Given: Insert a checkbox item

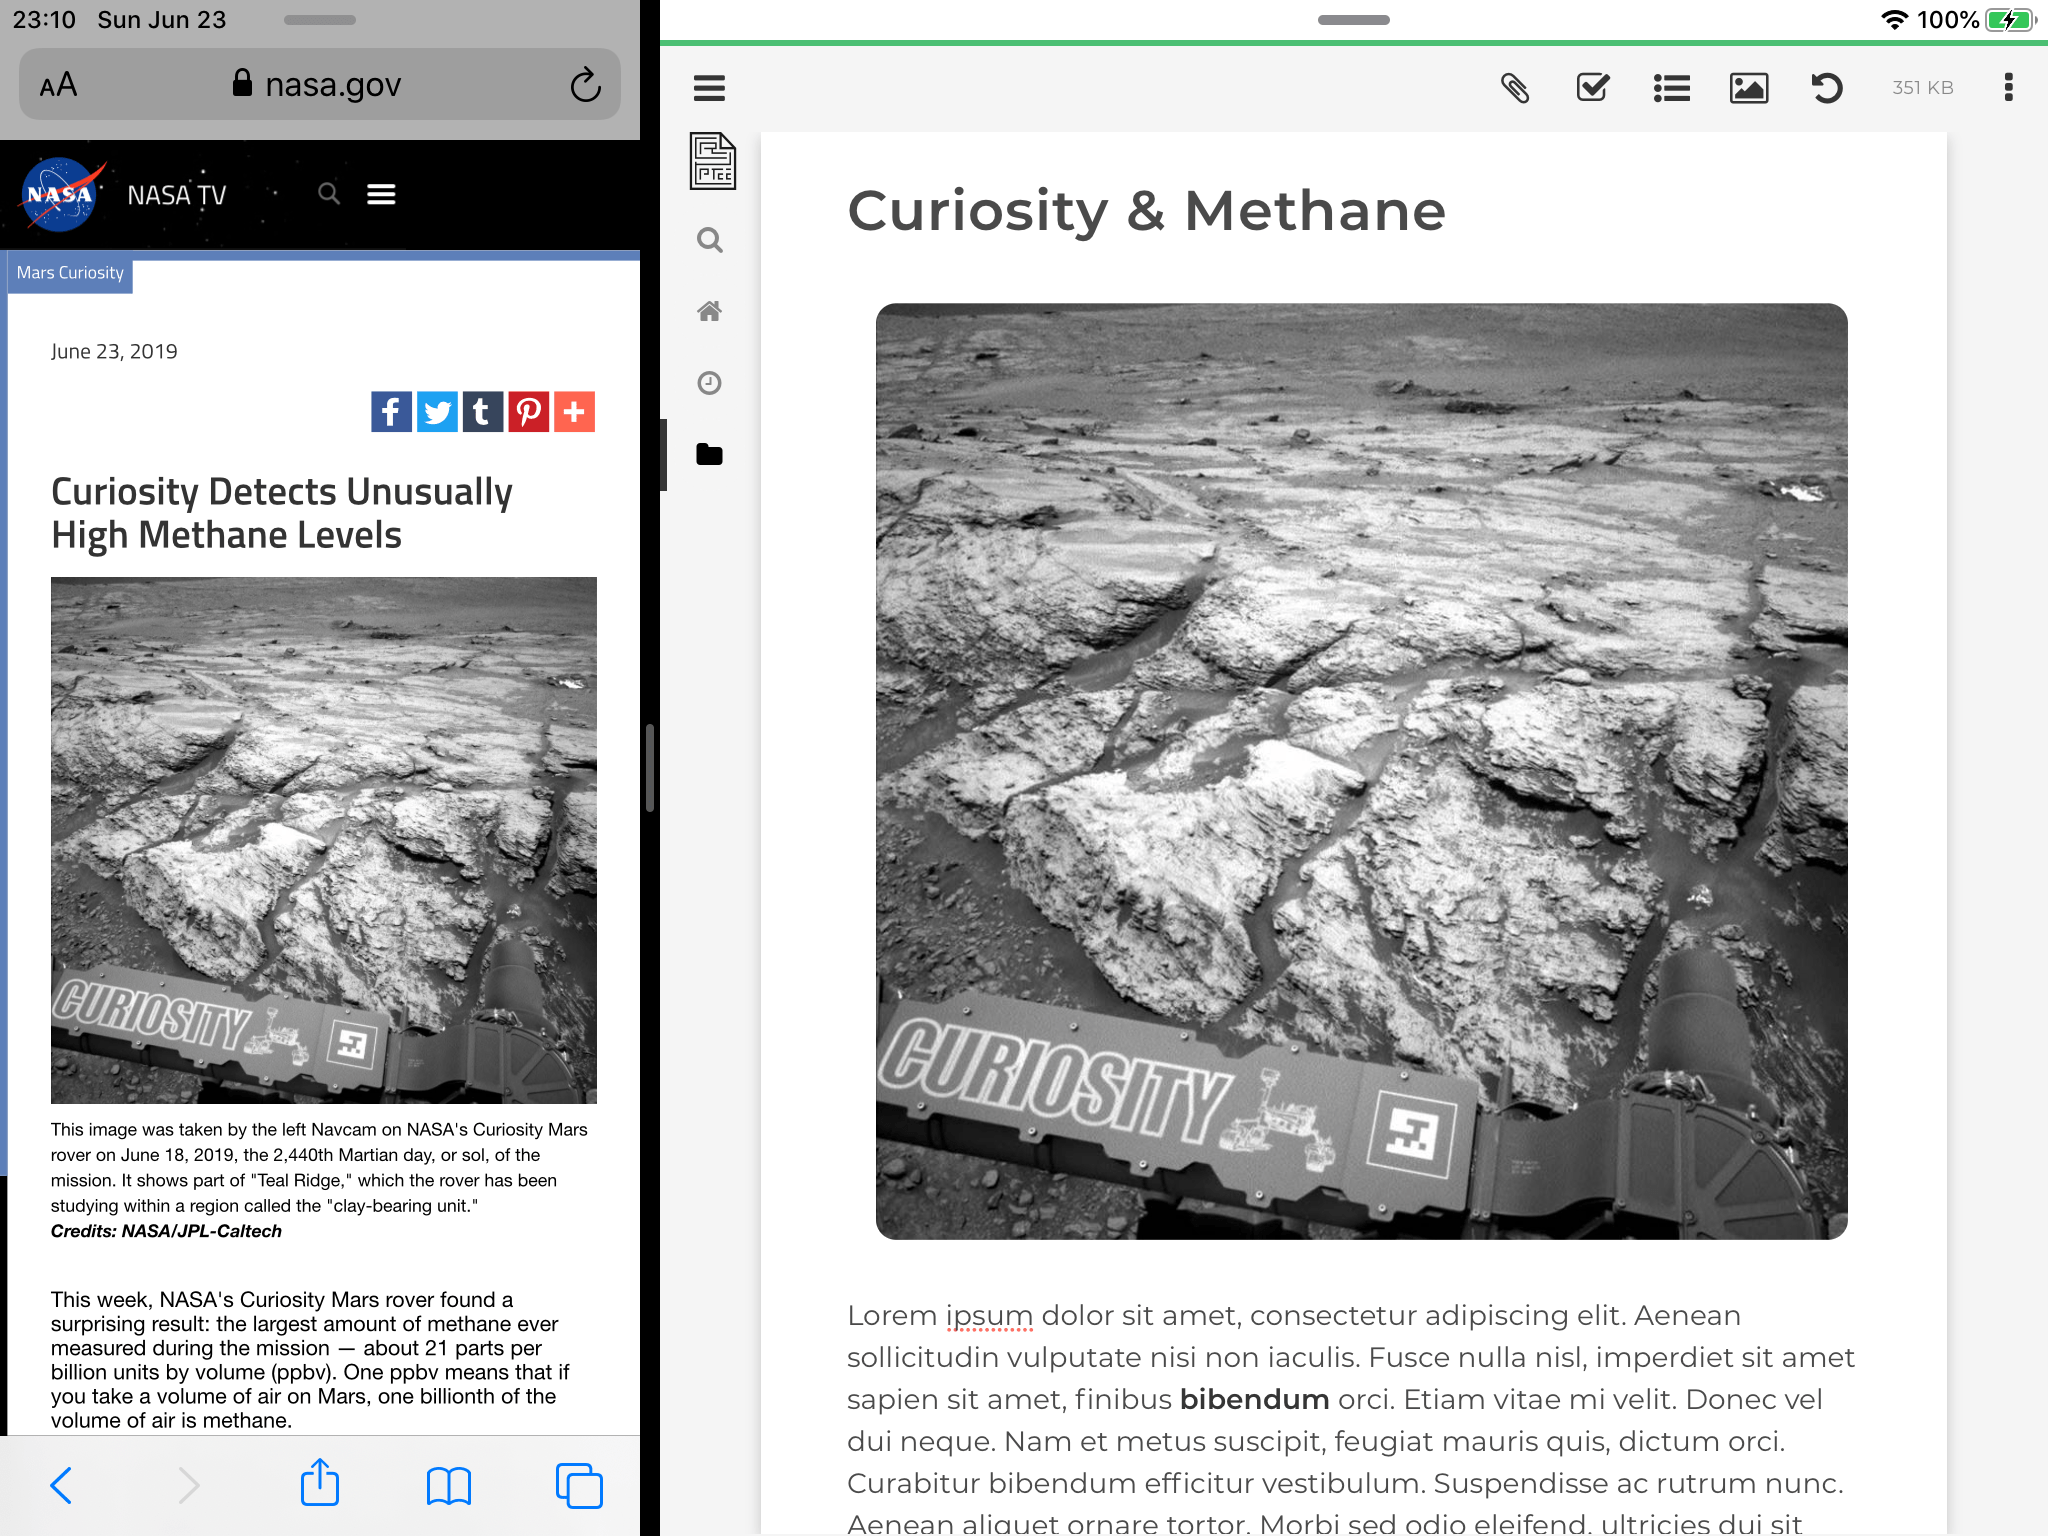Looking at the screenshot, I should 1593,88.
